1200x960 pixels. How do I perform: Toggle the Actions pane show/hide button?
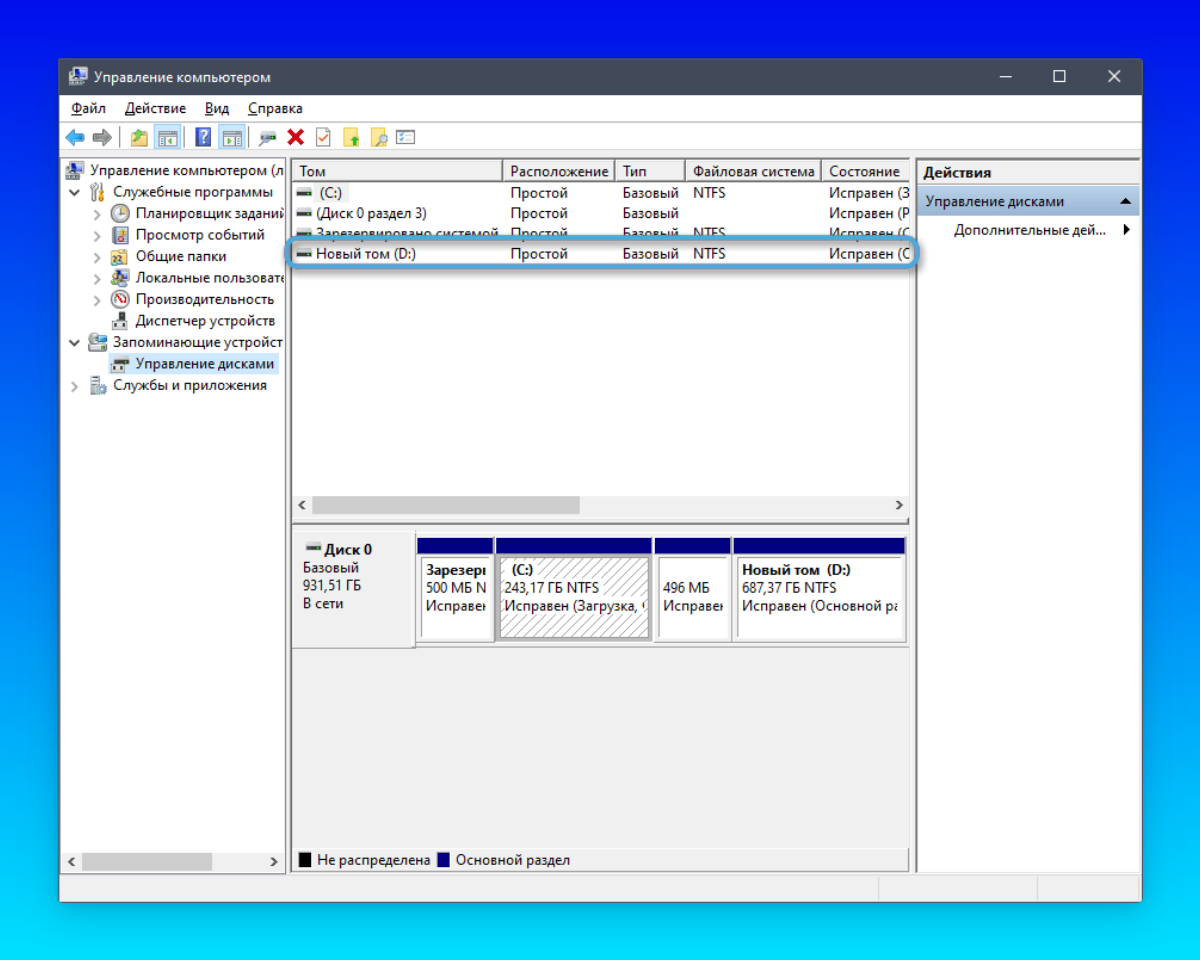232,138
